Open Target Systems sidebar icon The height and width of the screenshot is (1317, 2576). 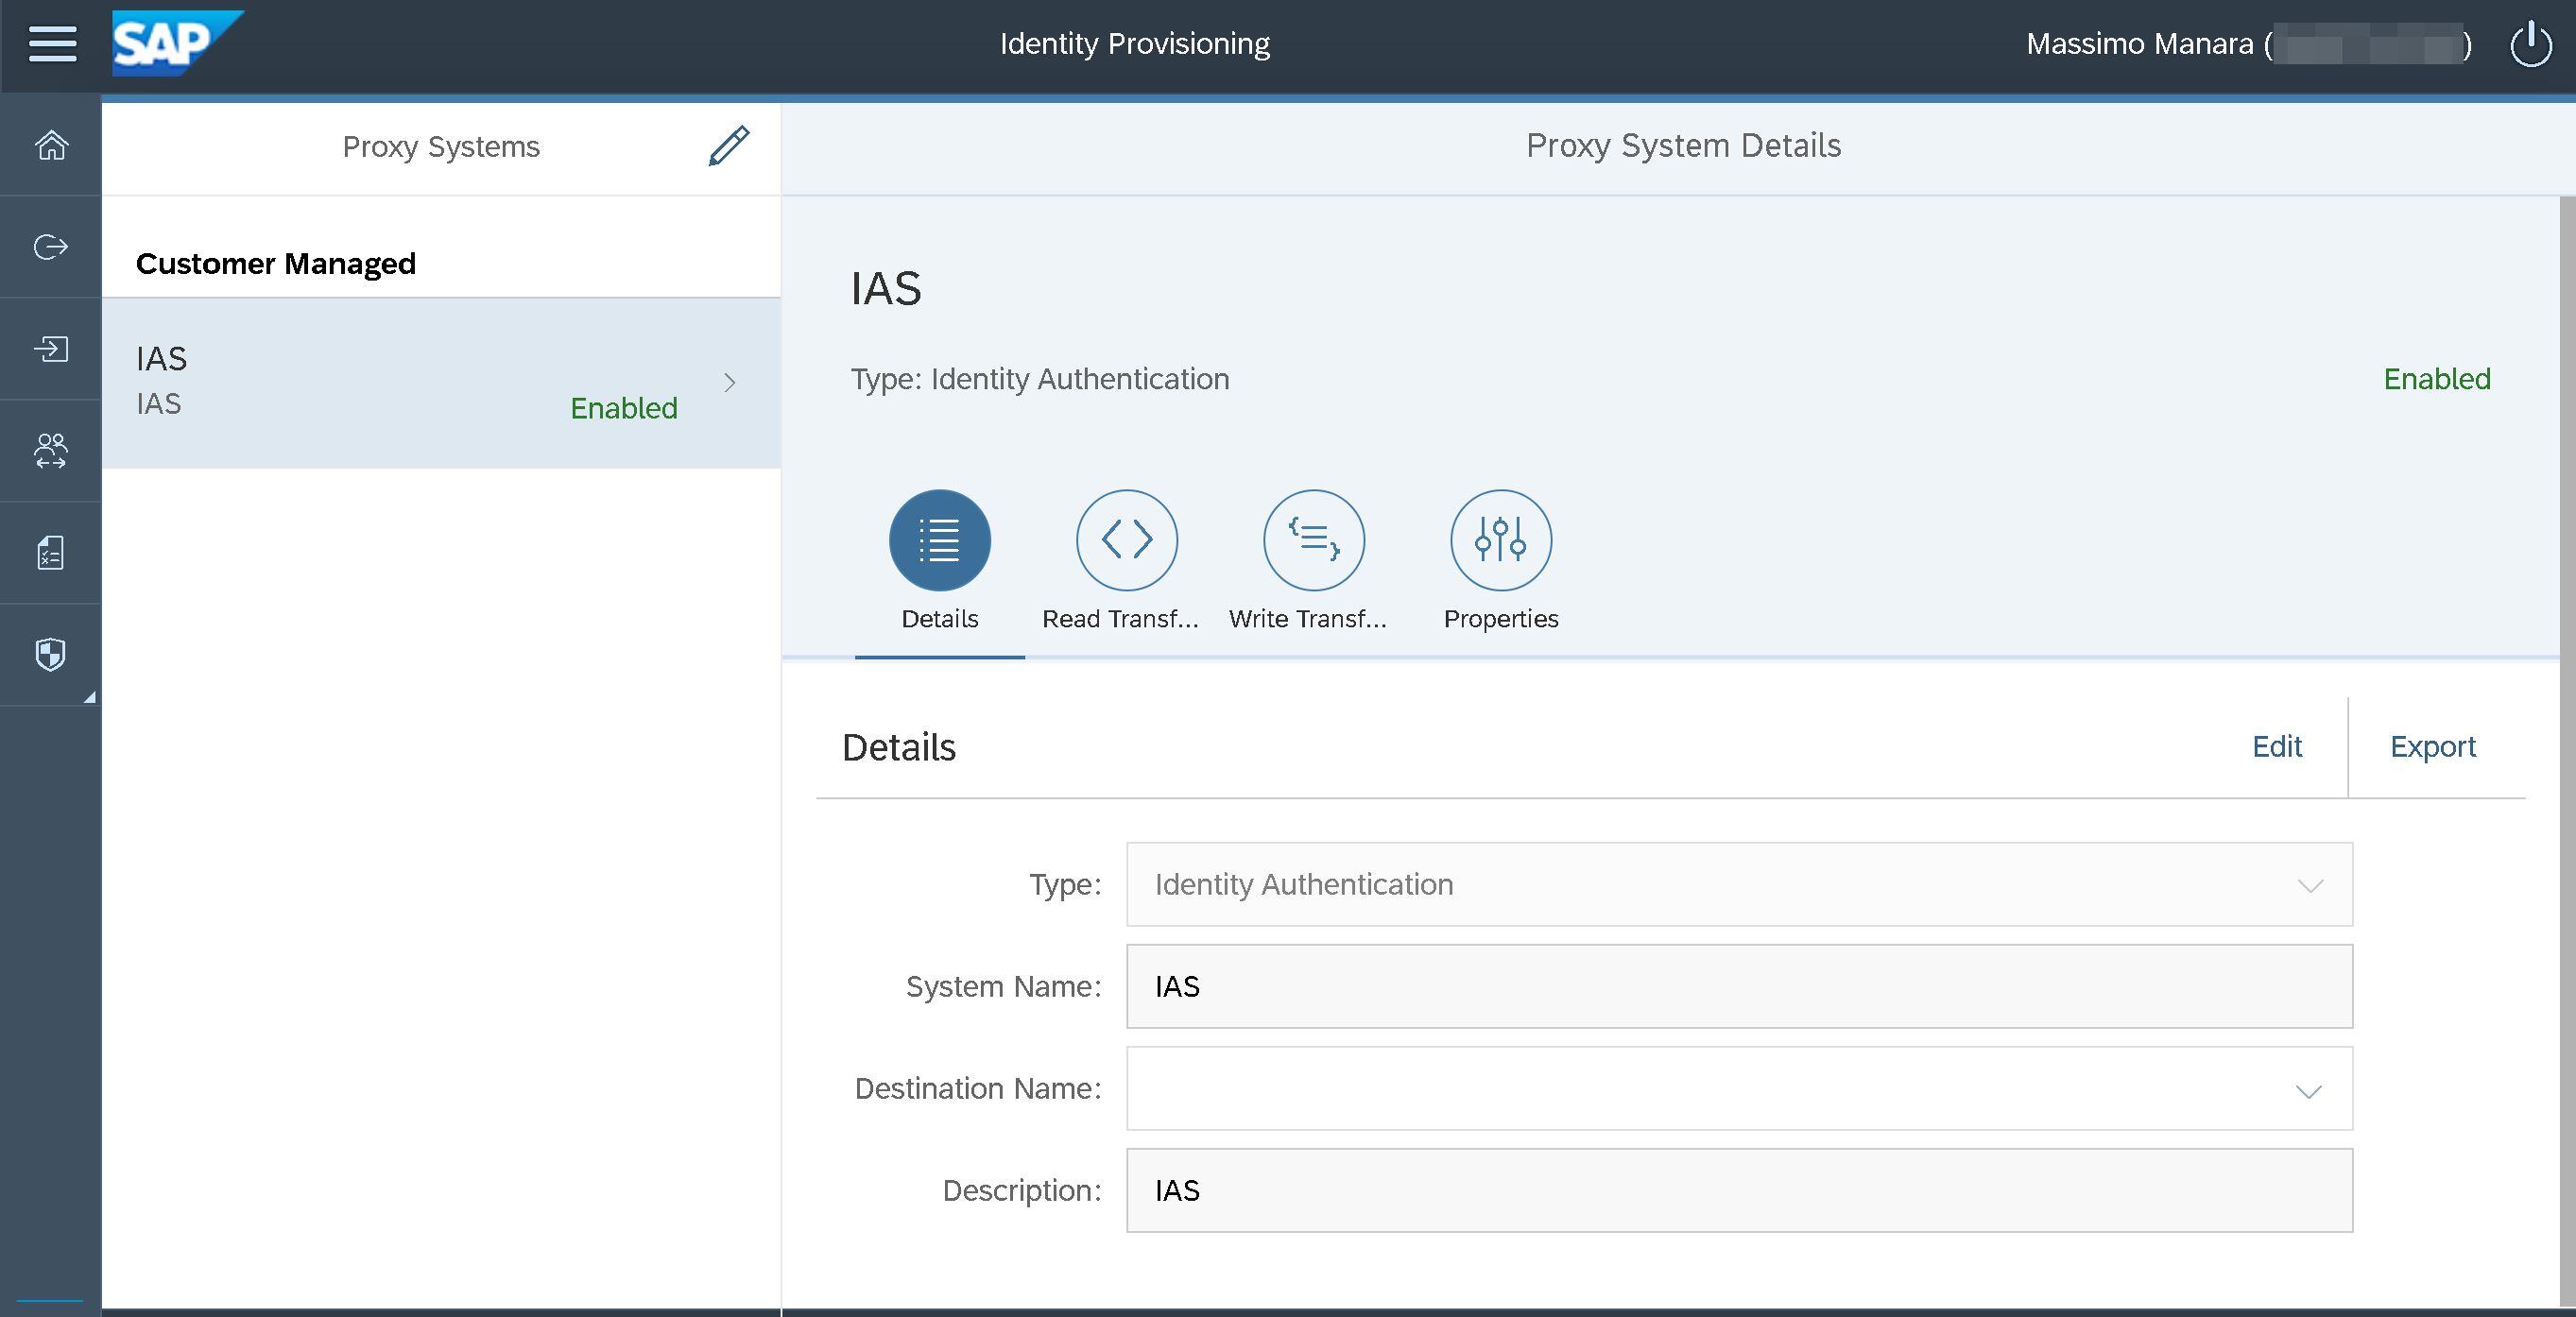51,349
